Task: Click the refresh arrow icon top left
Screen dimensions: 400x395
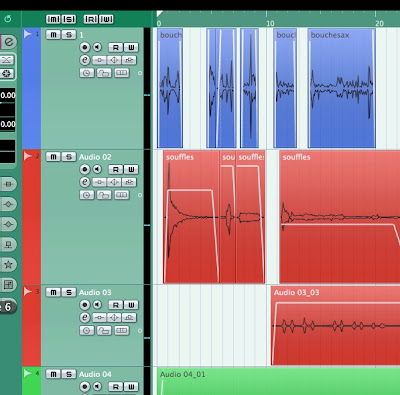Action: pos(7,19)
